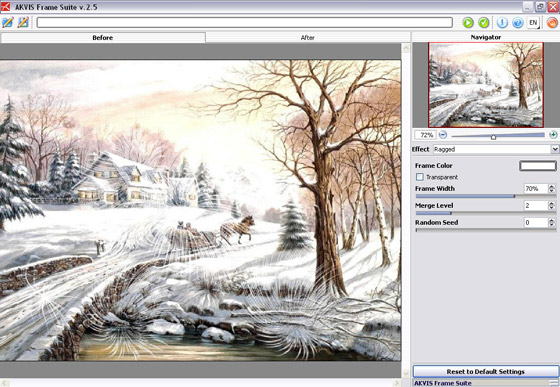Click the main winter landscape image

(x=200, y=210)
